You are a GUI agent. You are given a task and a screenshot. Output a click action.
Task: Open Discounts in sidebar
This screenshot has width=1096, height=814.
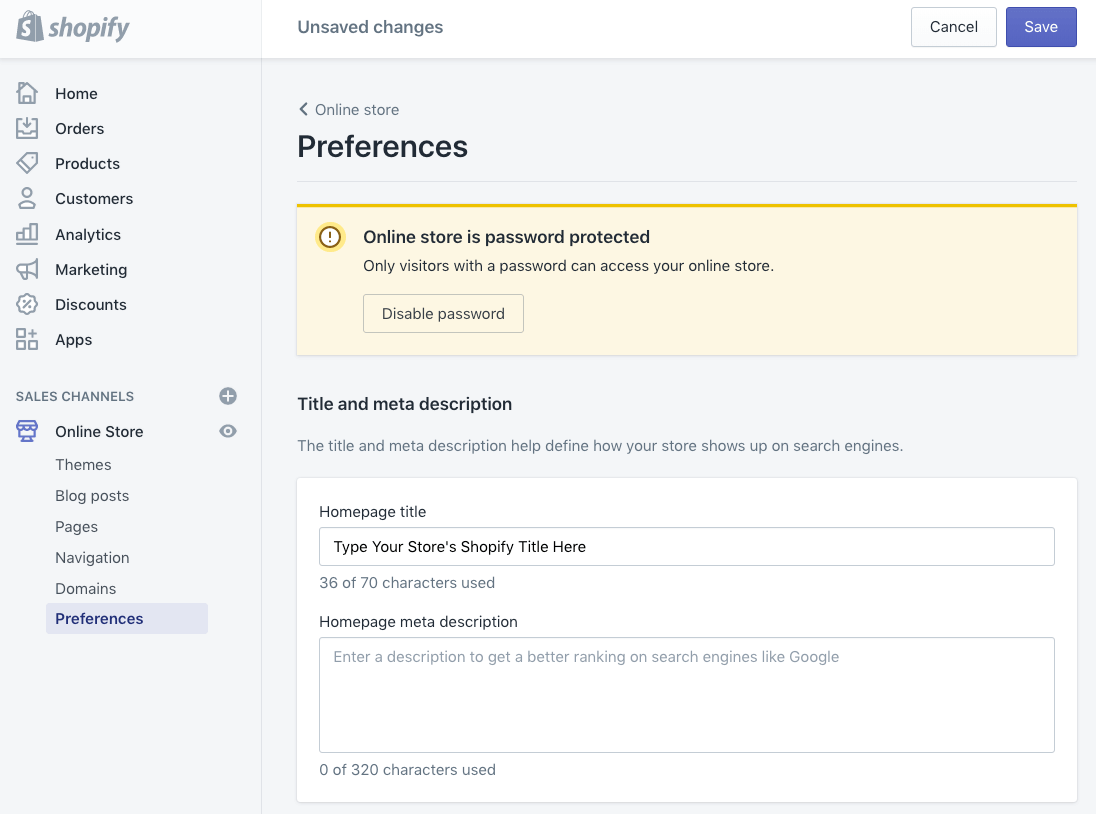point(91,305)
